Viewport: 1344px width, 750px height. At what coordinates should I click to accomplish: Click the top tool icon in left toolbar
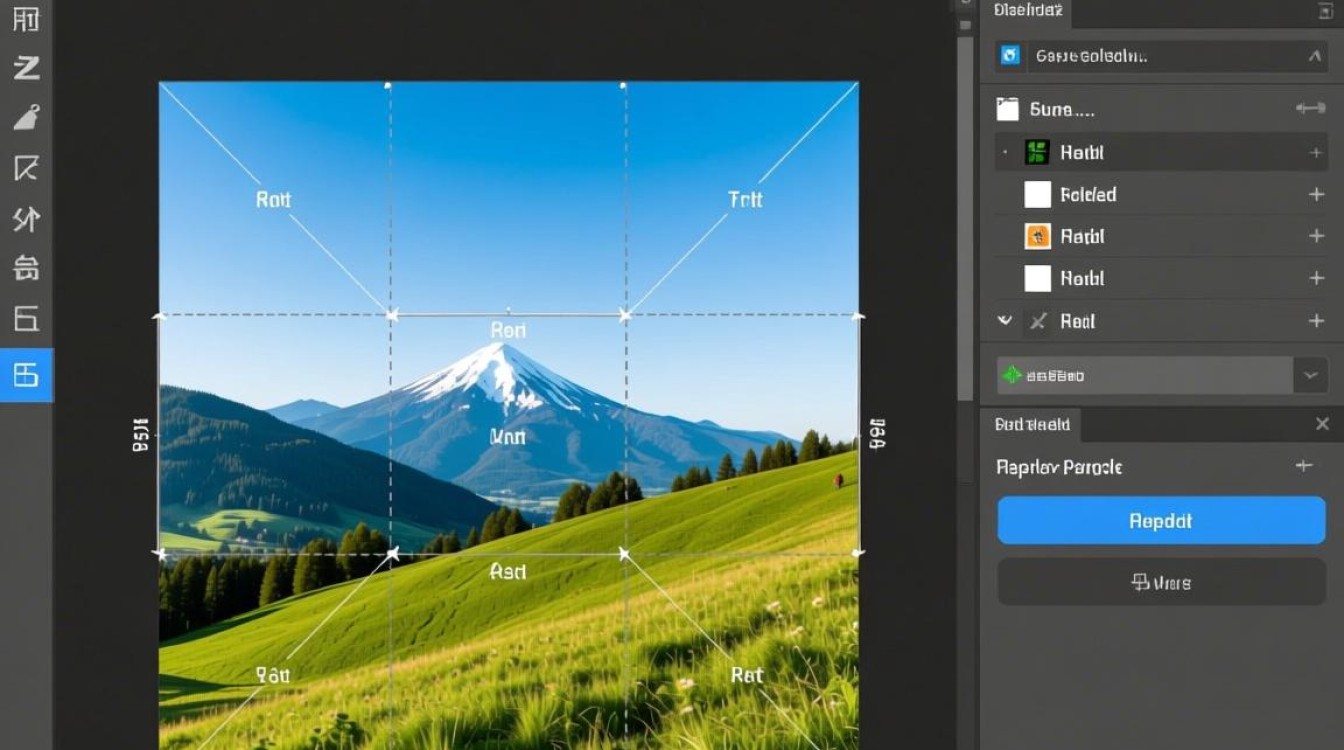[x=26, y=20]
